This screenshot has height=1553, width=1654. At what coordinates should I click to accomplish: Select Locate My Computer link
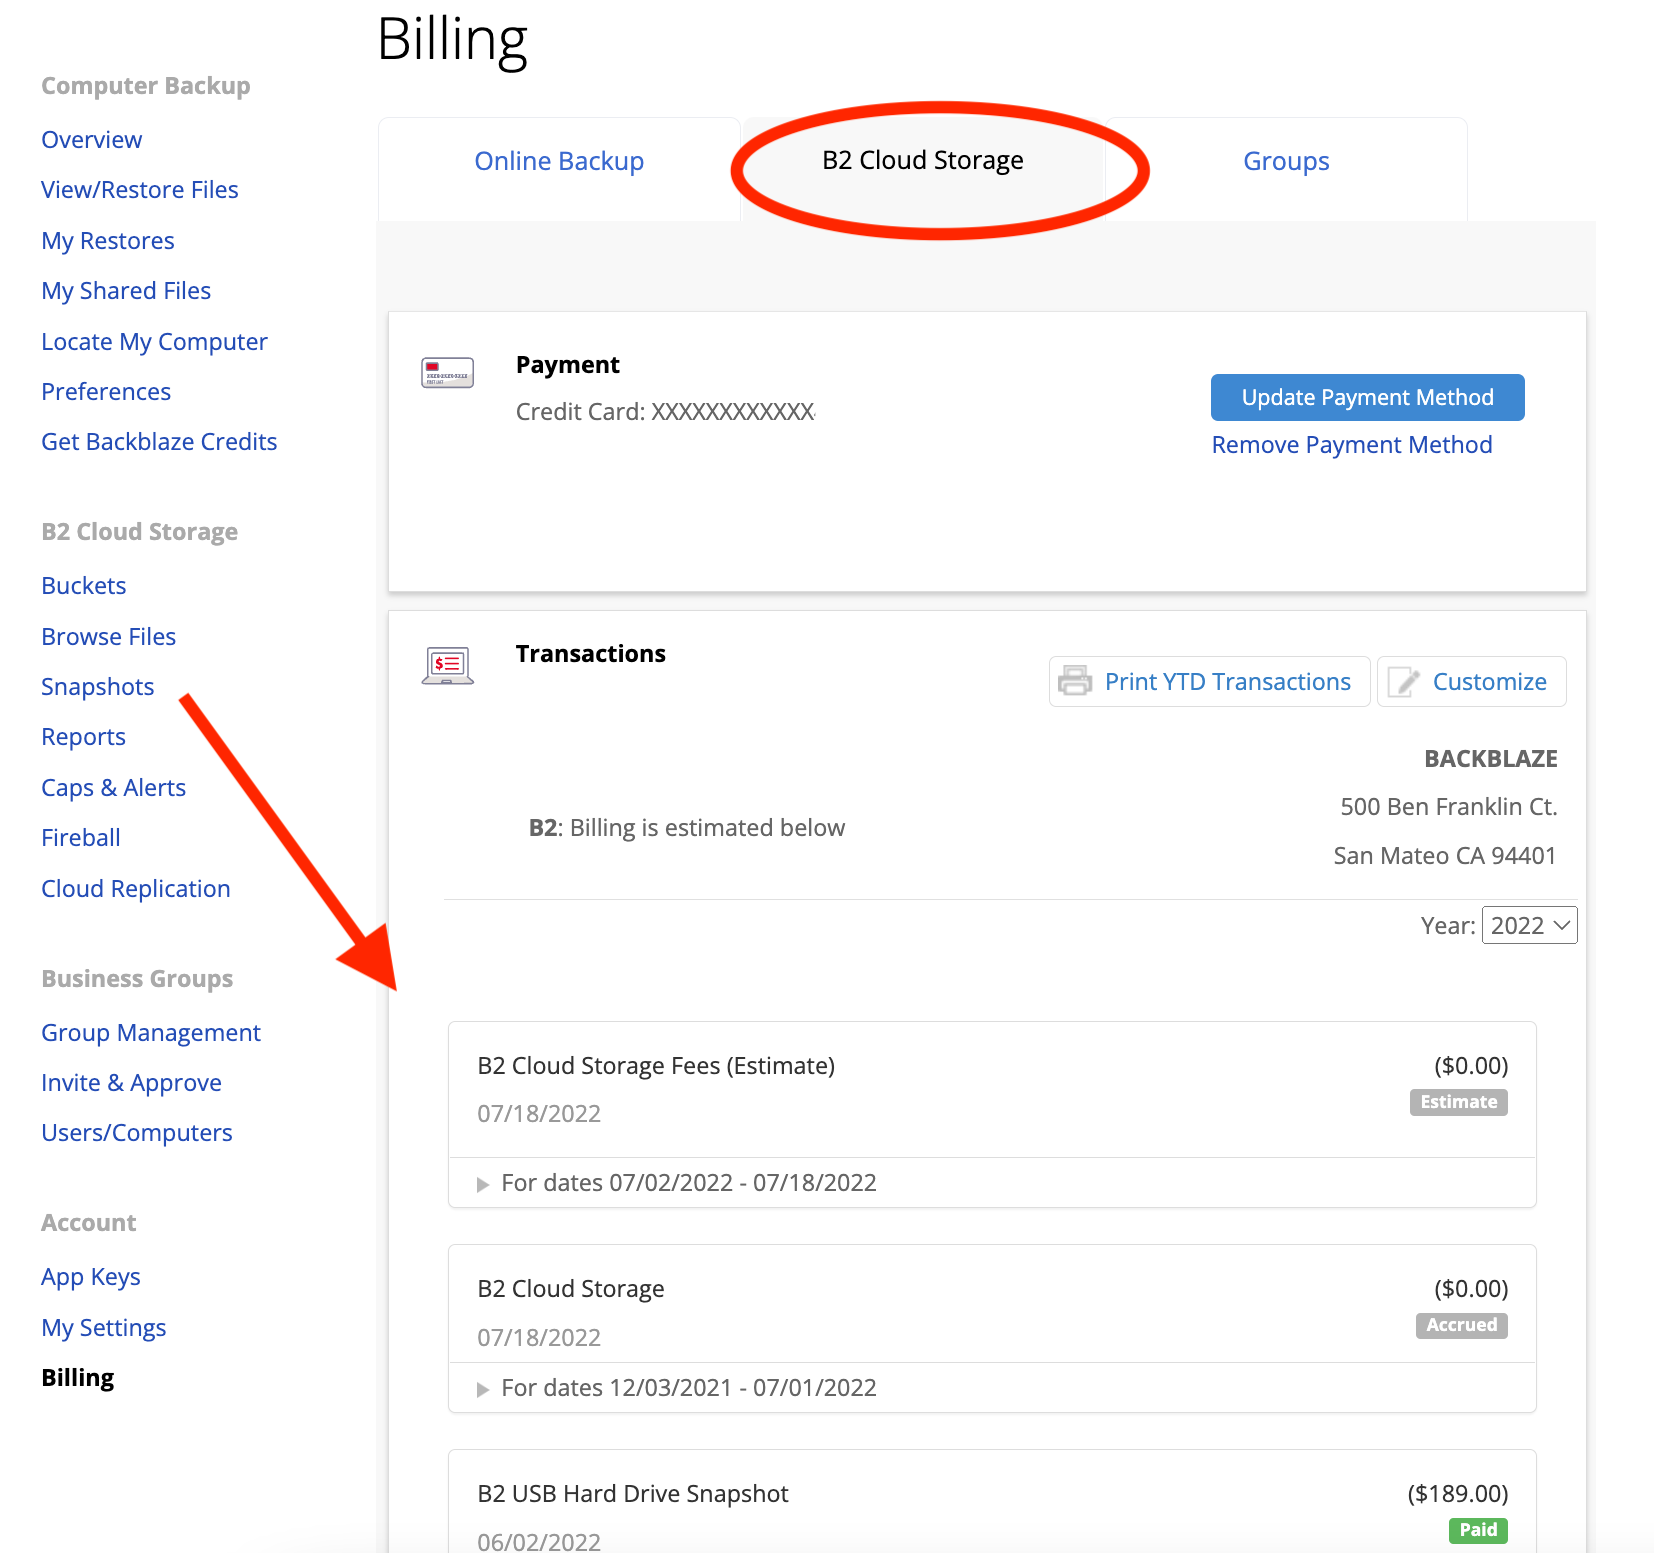(154, 342)
